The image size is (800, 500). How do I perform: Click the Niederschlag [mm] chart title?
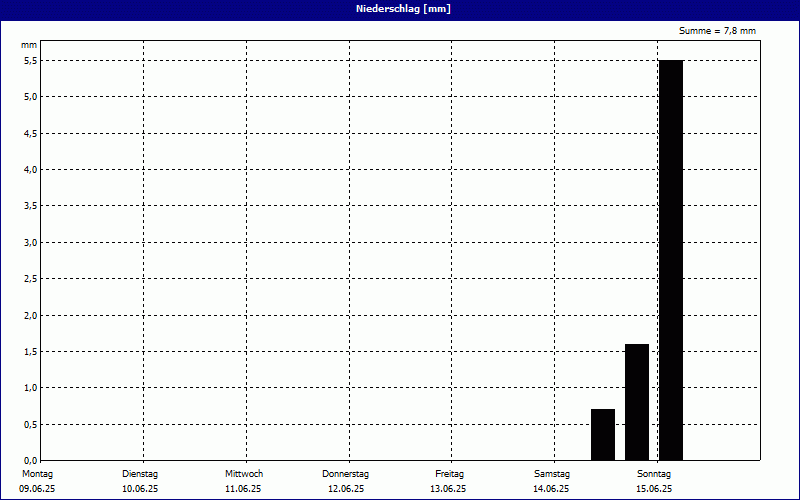[x=403, y=9]
